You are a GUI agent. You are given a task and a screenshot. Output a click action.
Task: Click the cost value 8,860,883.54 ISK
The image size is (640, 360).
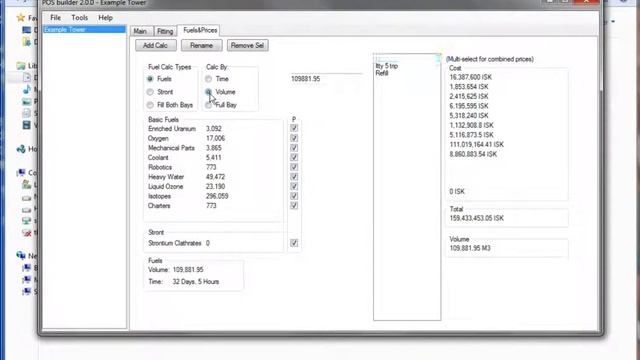point(473,154)
